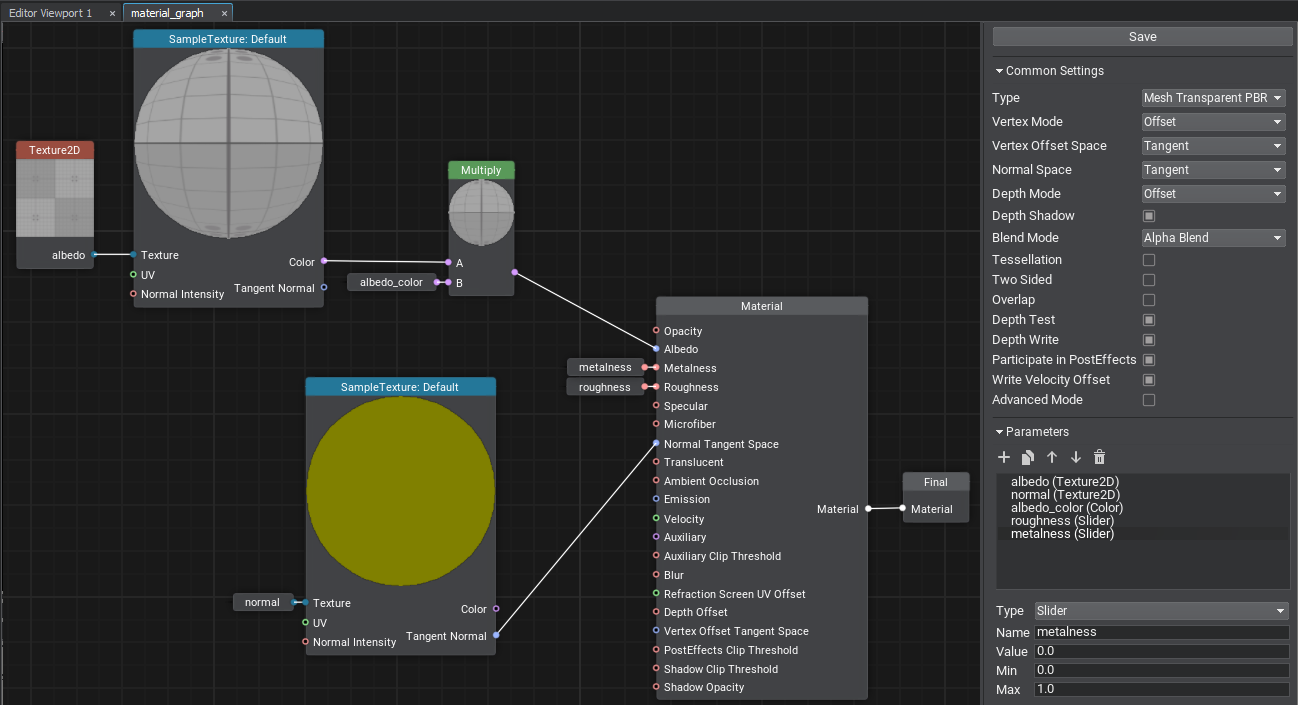Click the add parameter plus icon
This screenshot has width=1298, height=705.
tap(1004, 457)
